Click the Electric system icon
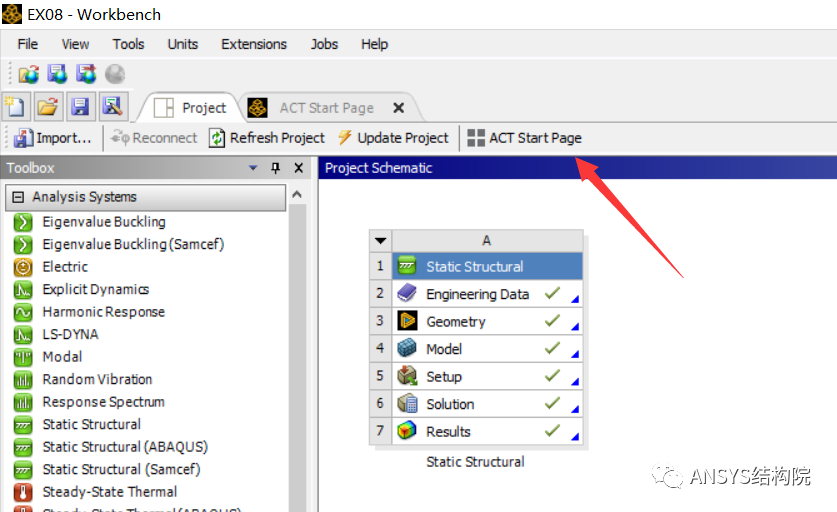The width and height of the screenshot is (837, 512). tap(23, 267)
